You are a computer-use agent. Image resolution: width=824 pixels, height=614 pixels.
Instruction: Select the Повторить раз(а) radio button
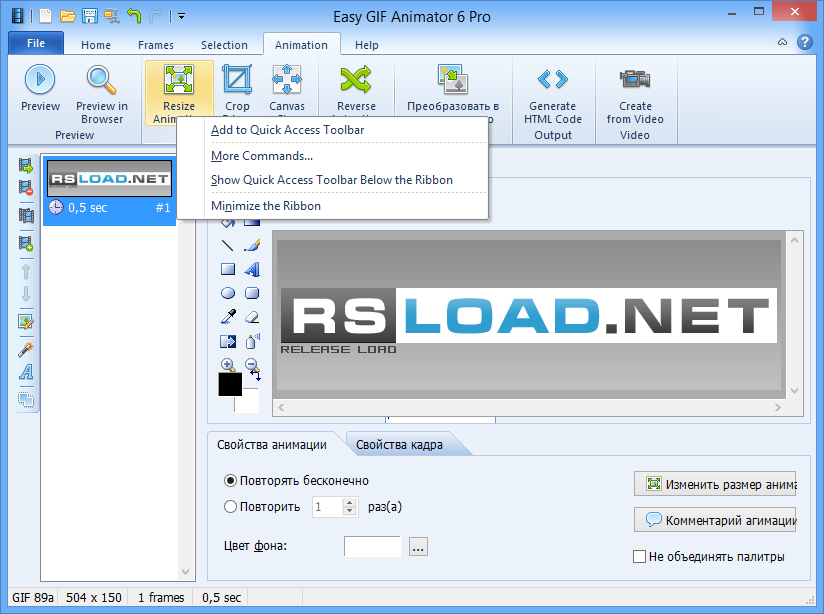coord(230,507)
